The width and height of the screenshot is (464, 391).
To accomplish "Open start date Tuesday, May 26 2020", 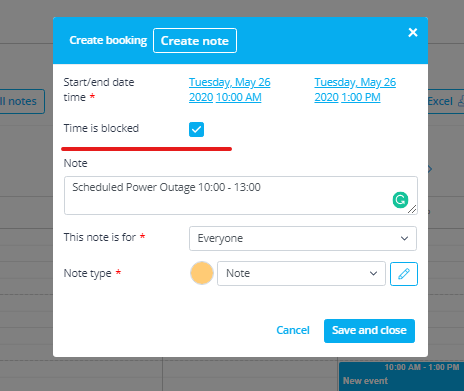I will tap(230, 89).
